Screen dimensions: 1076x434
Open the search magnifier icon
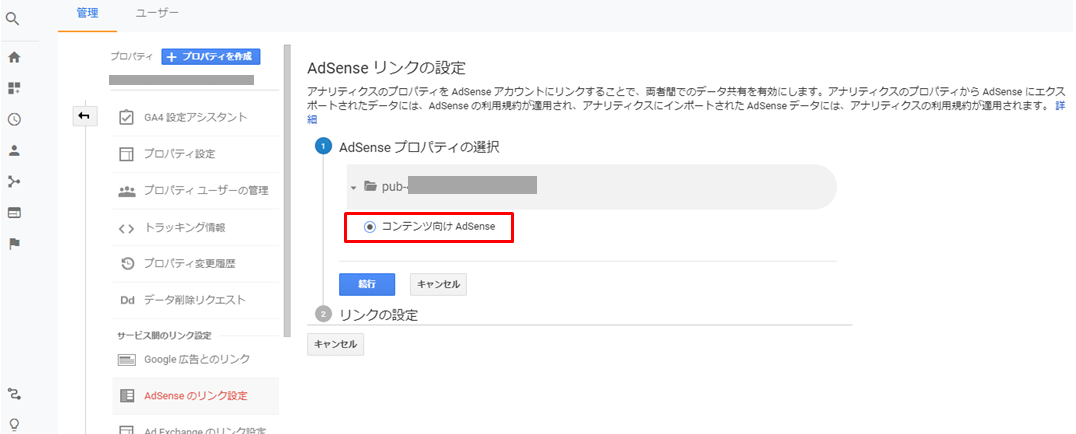pos(12,19)
